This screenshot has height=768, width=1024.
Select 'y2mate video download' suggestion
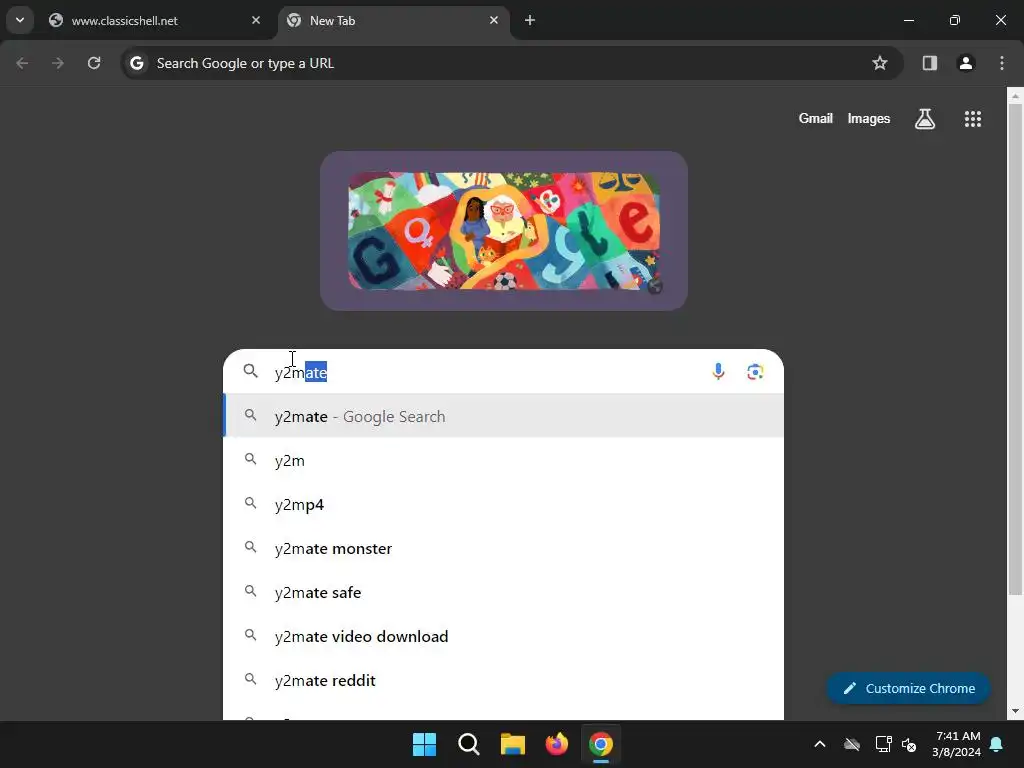[x=504, y=636]
